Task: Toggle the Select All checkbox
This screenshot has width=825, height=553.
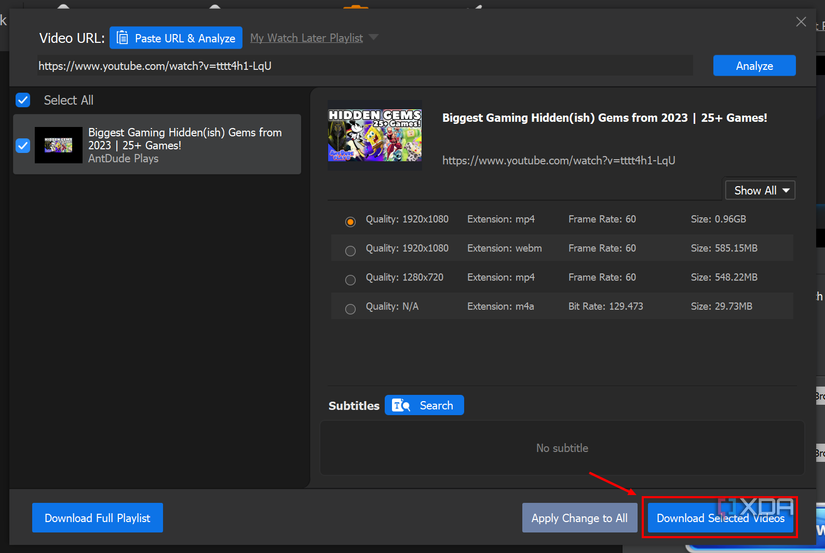Action: 23,100
